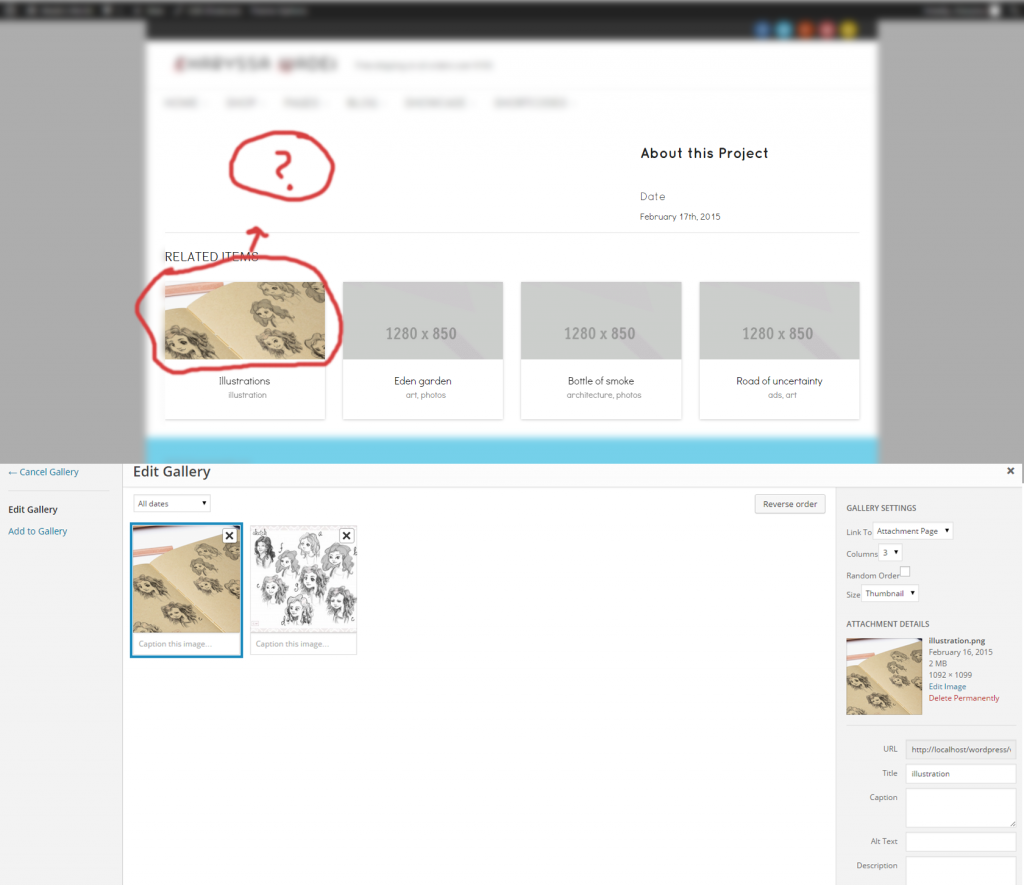This screenshot has height=885, width=1024.
Task: Select Edit Gallery in the left sidebar
Action: (33, 510)
